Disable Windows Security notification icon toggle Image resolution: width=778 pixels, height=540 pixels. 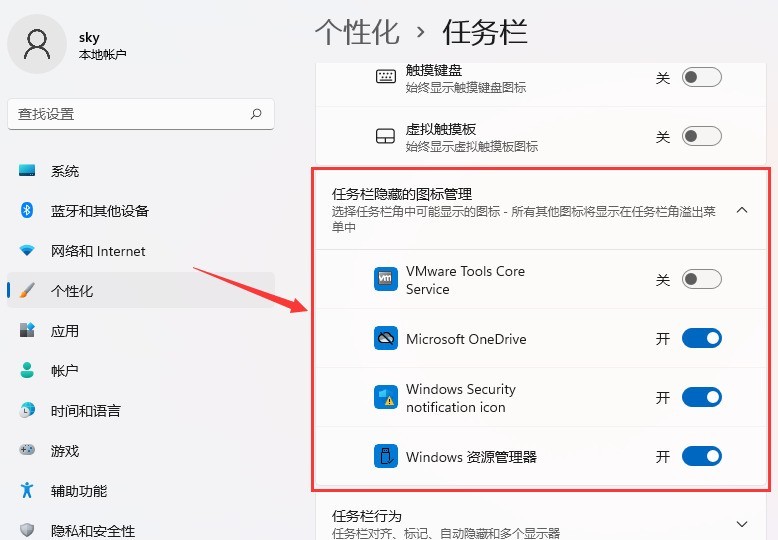pos(702,398)
